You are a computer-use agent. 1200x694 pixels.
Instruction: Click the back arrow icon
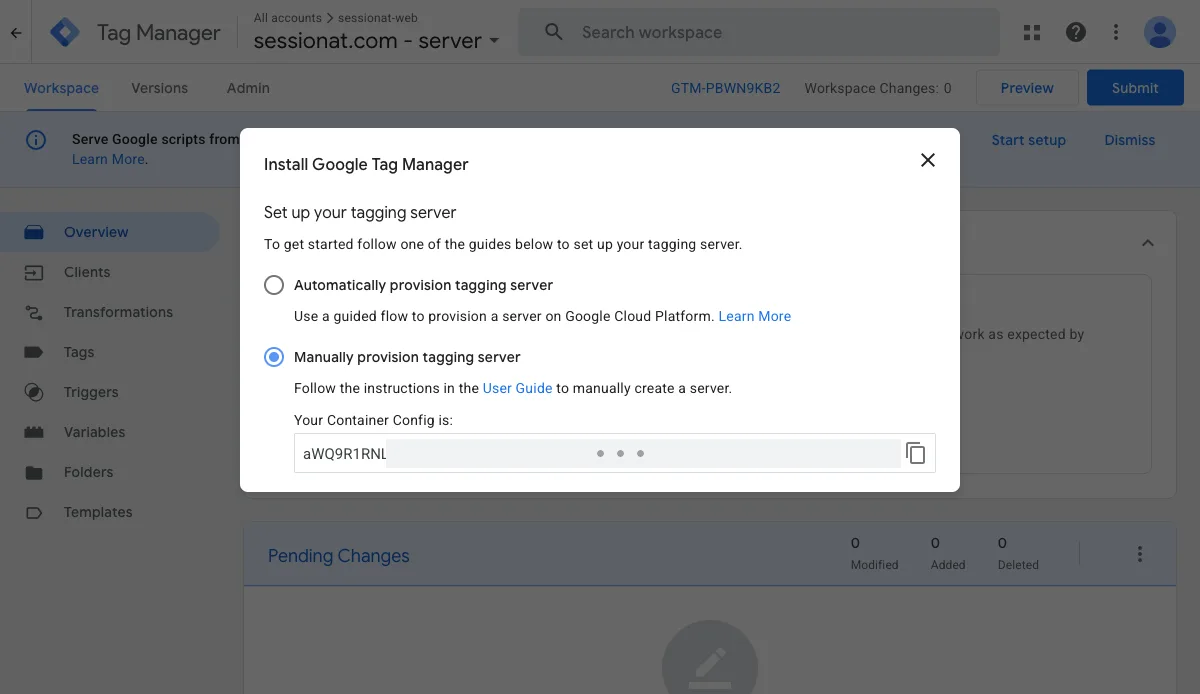point(15,33)
